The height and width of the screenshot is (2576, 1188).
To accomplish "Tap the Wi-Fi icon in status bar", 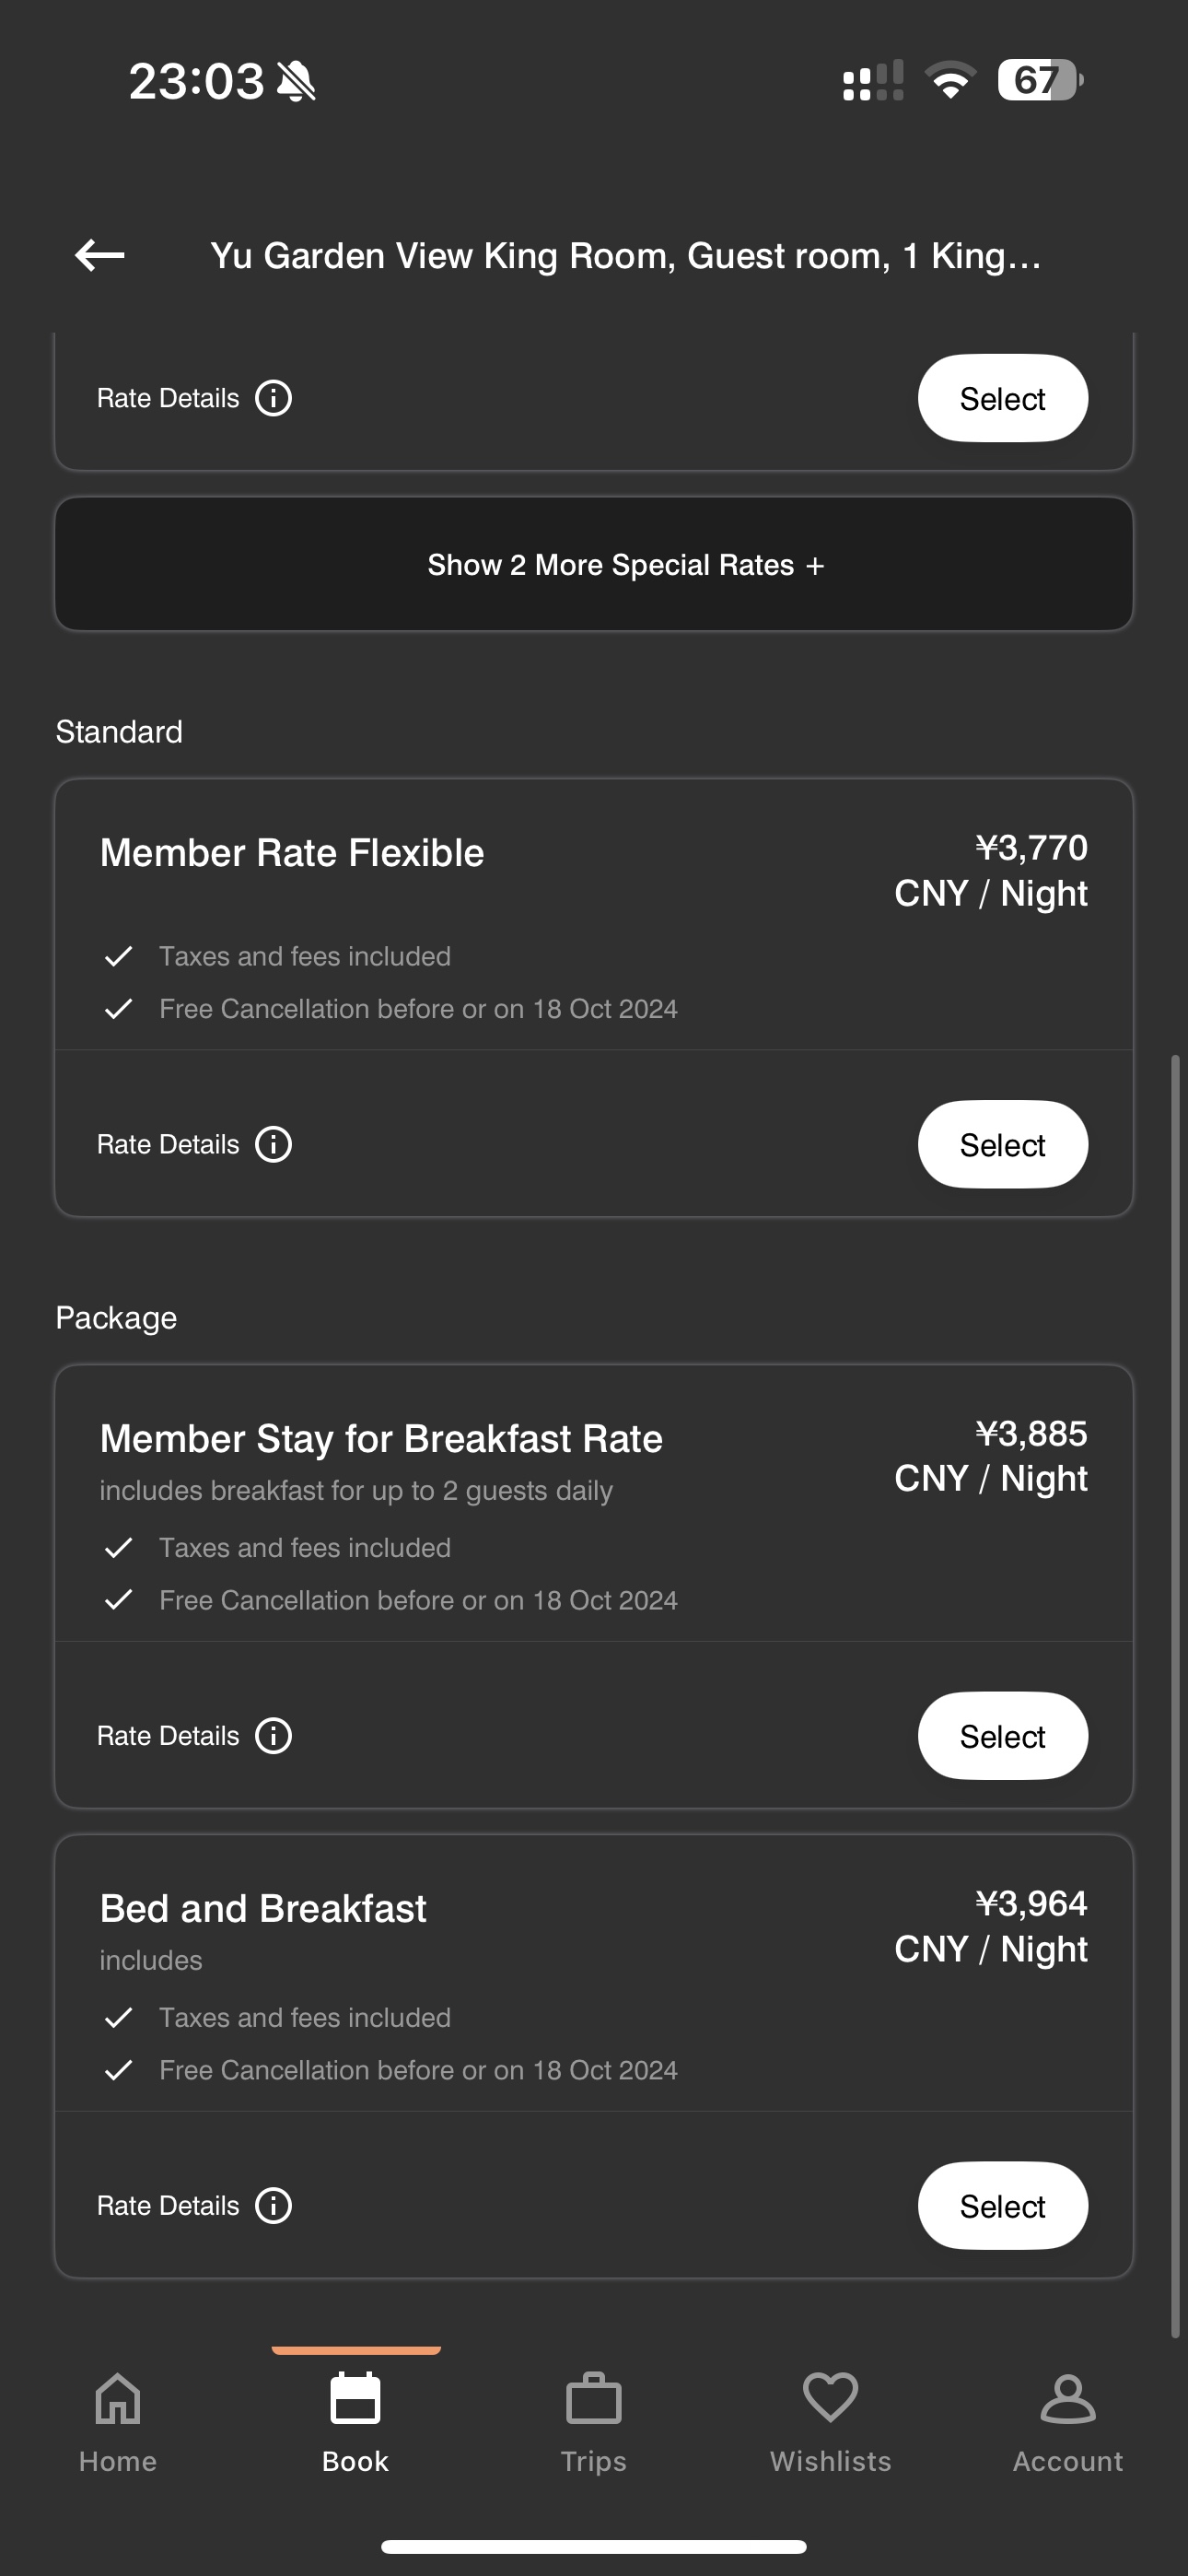I will coord(950,80).
